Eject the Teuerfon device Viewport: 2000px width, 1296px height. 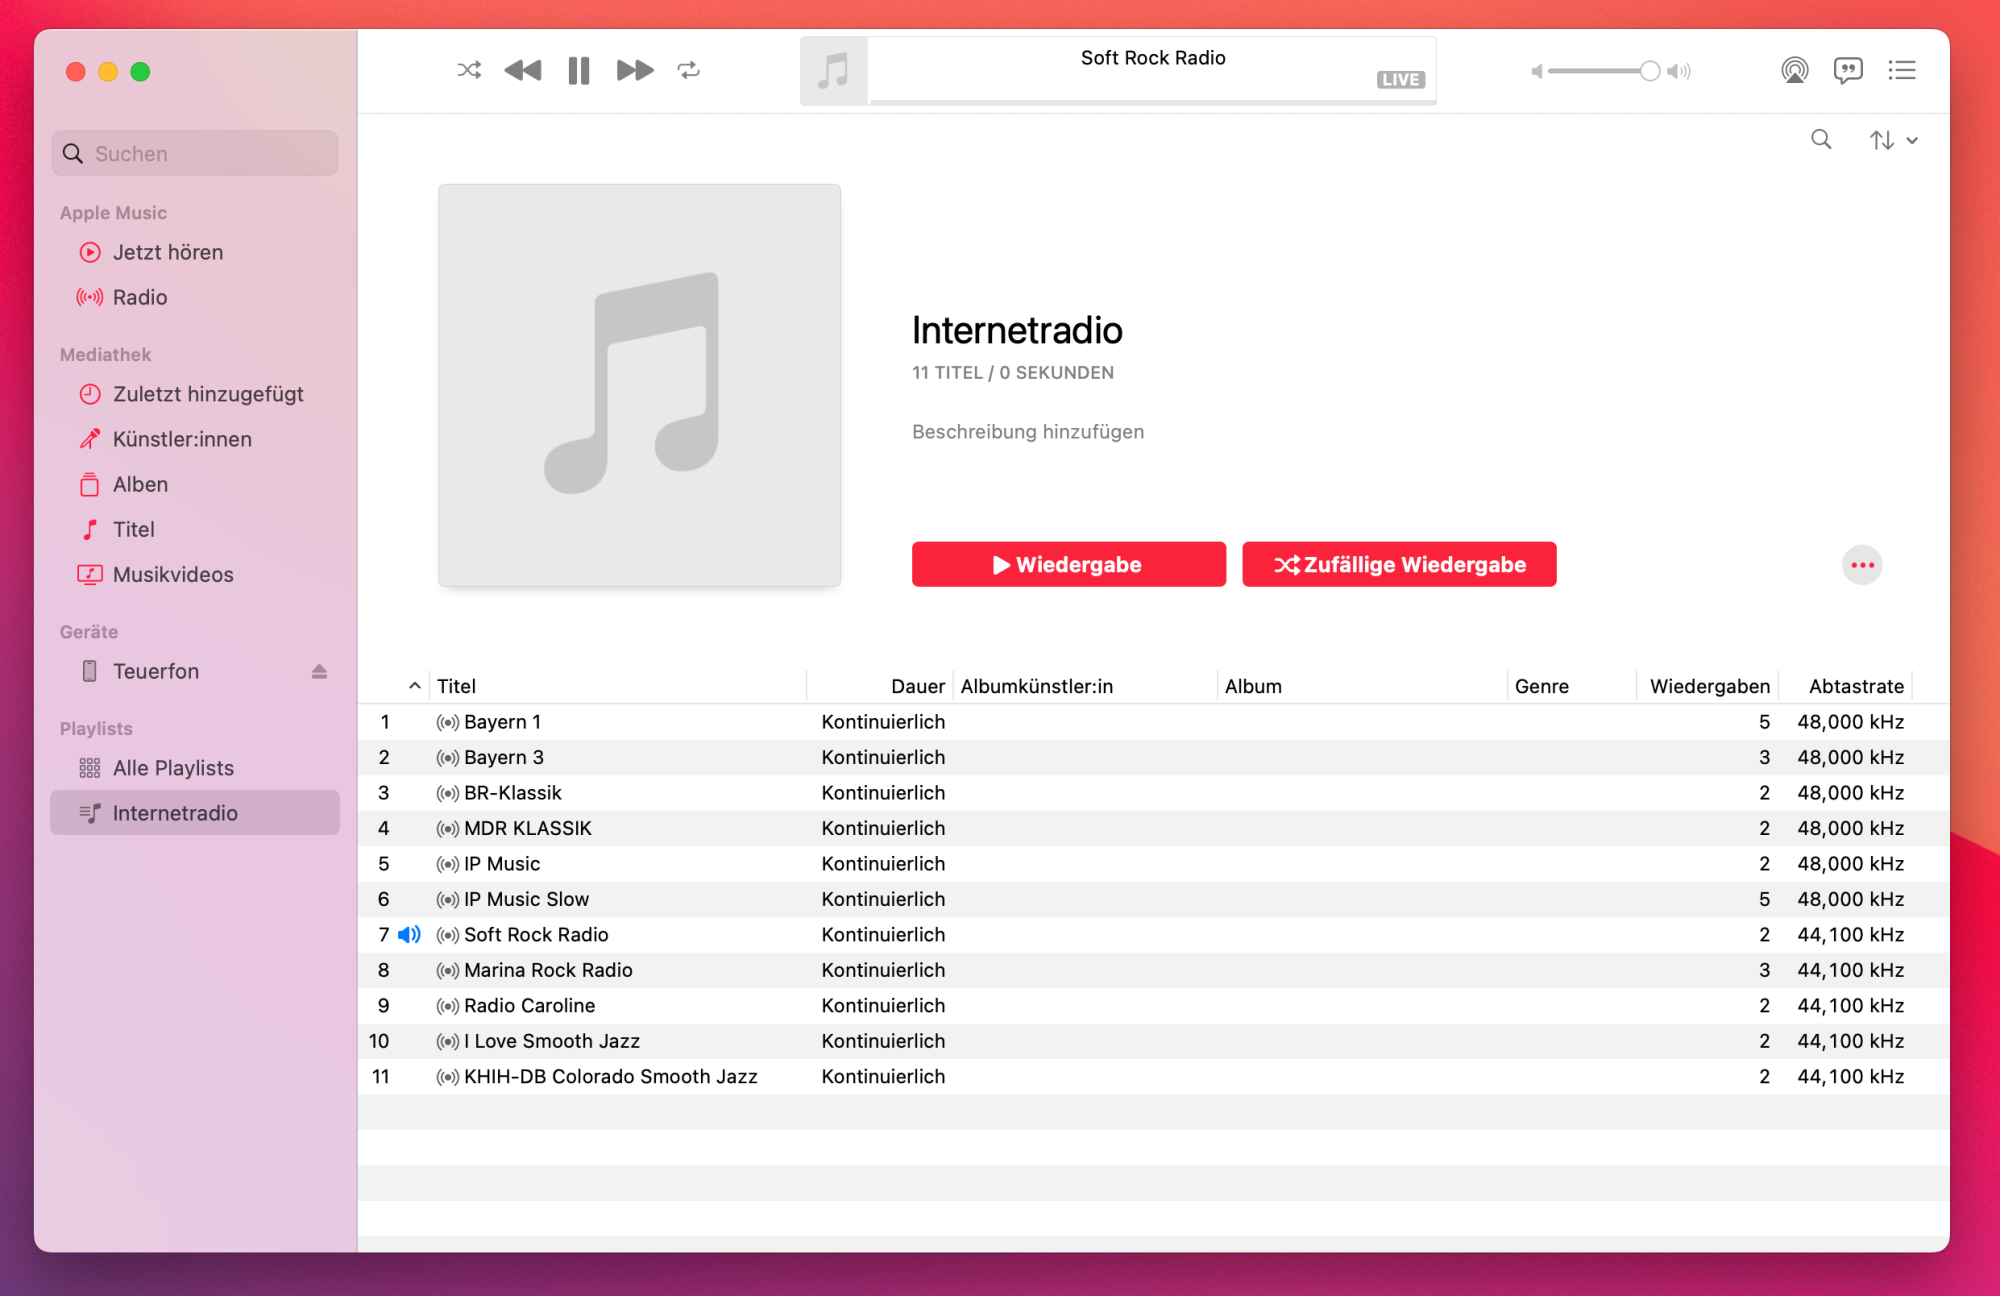coord(319,671)
